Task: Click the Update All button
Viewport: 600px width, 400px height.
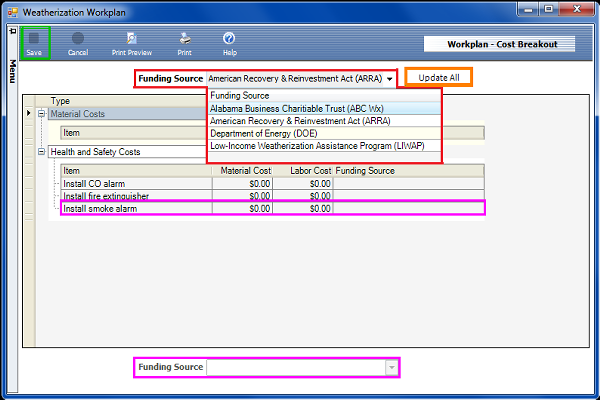Action: tap(439, 78)
